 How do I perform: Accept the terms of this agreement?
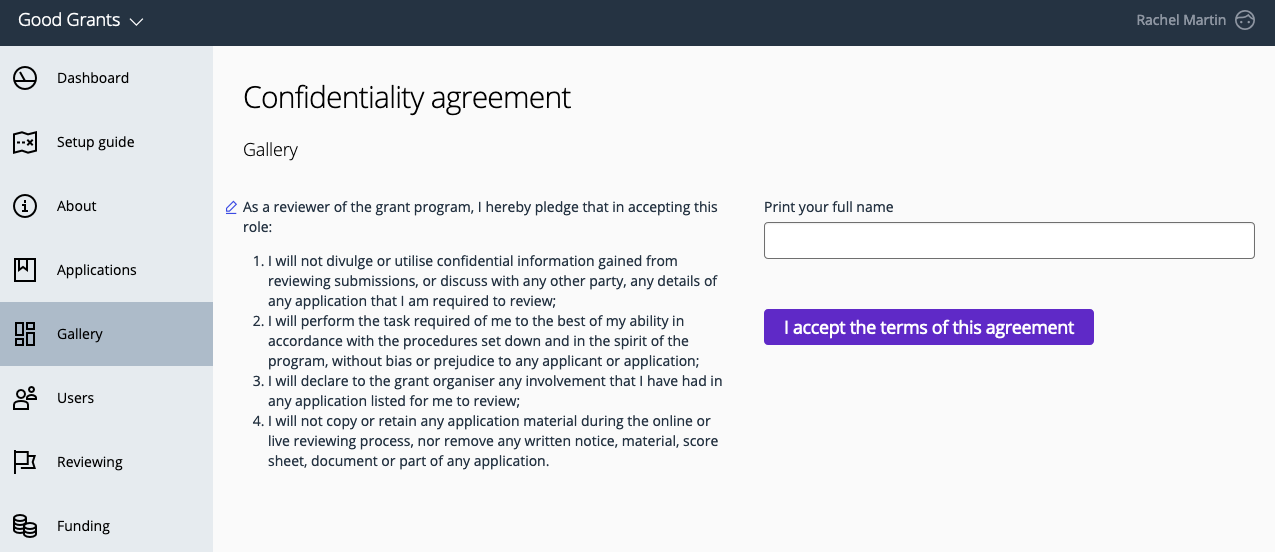tap(929, 327)
